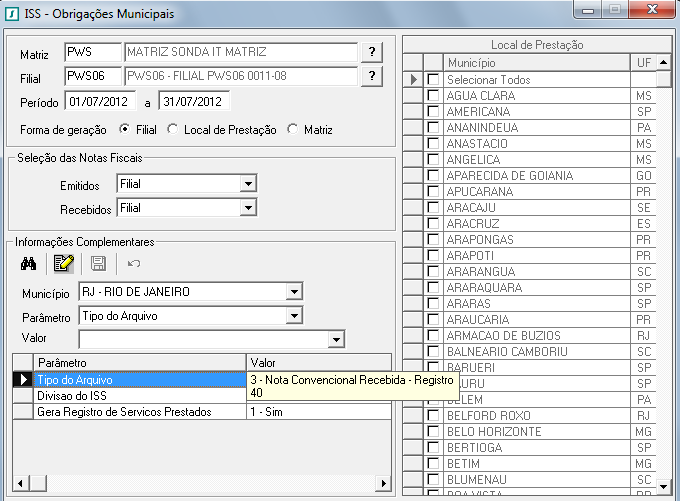680x501 pixels.
Task: Enable the BELO HORIZONTE municipality checkbox
Action: coord(433,432)
